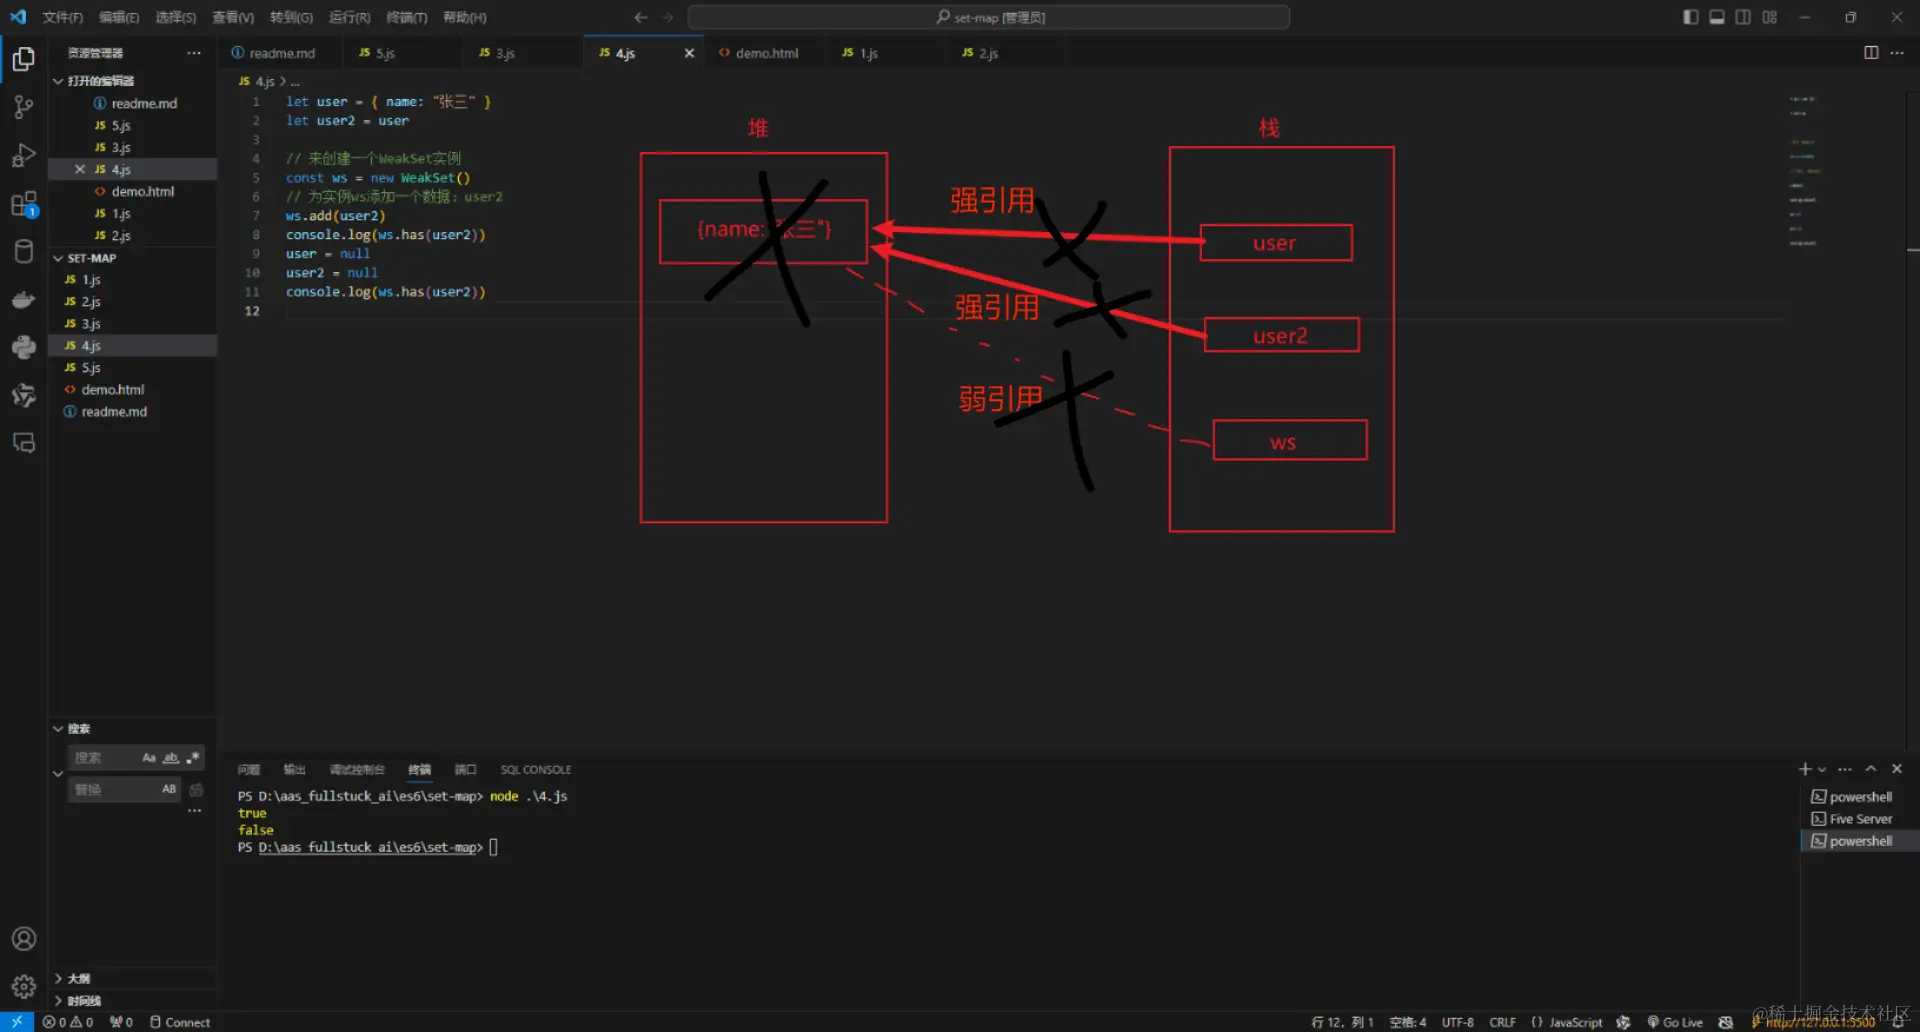This screenshot has width=1920, height=1032.
Task: Open the Terminal menu in menu bar
Action: (407, 17)
